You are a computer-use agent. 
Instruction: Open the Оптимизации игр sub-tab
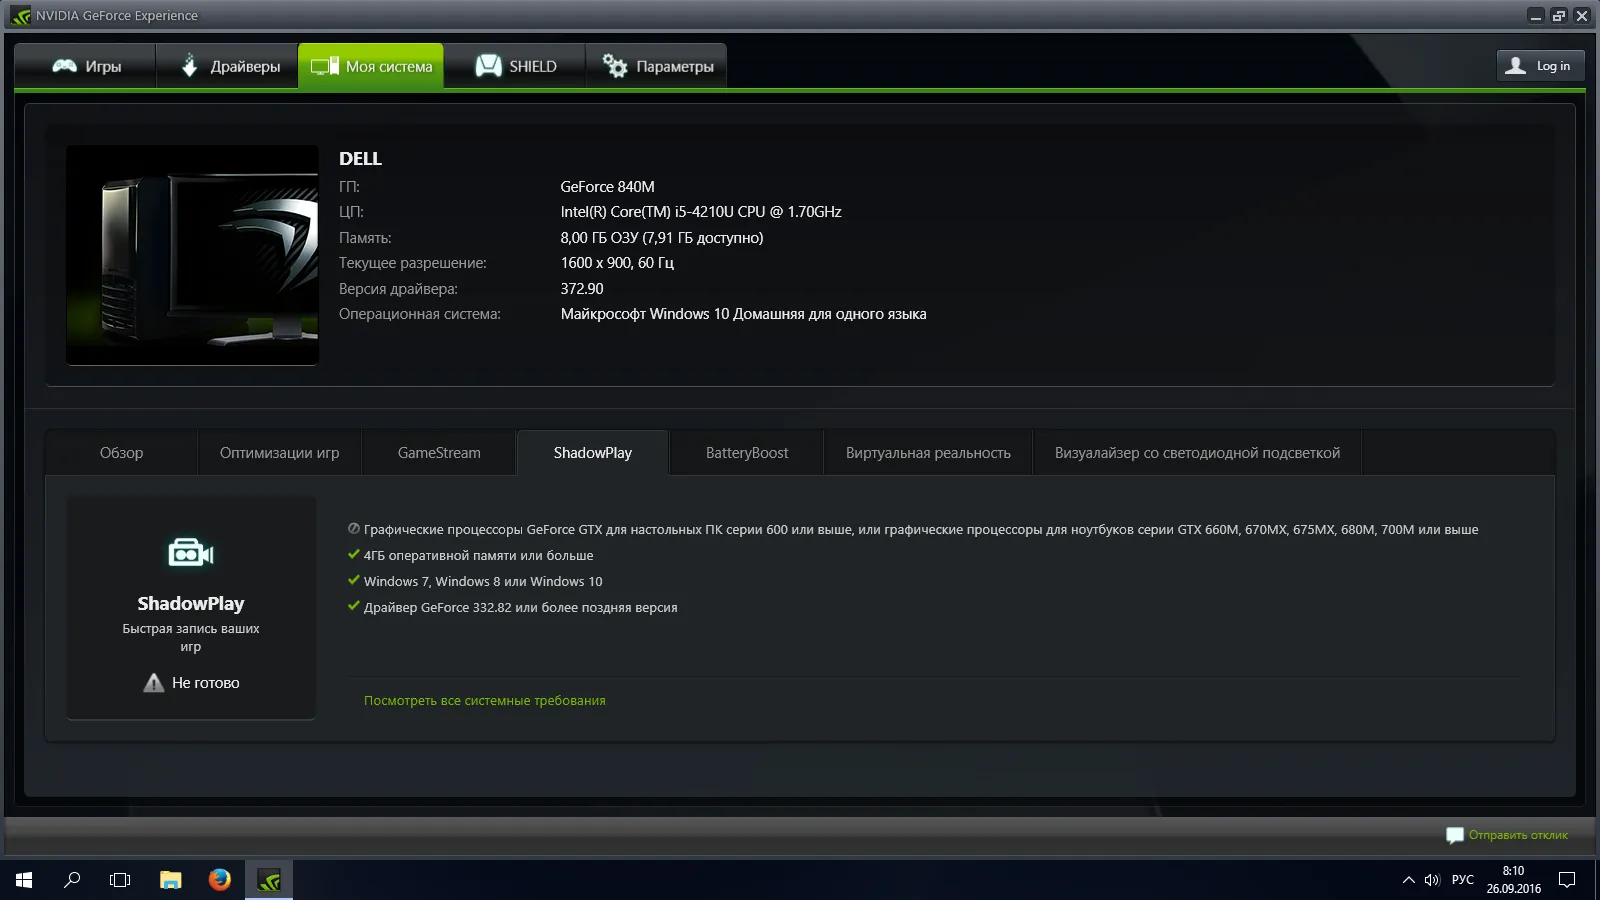(x=279, y=453)
